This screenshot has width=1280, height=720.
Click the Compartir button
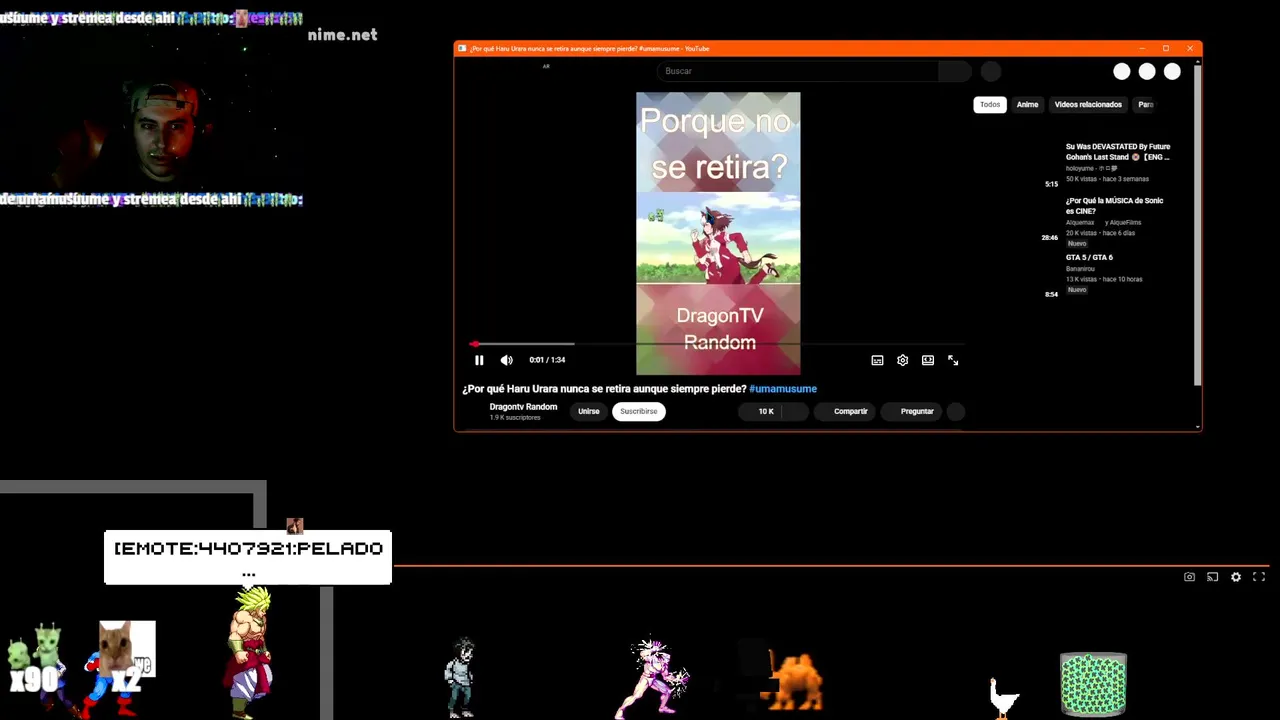click(844, 411)
